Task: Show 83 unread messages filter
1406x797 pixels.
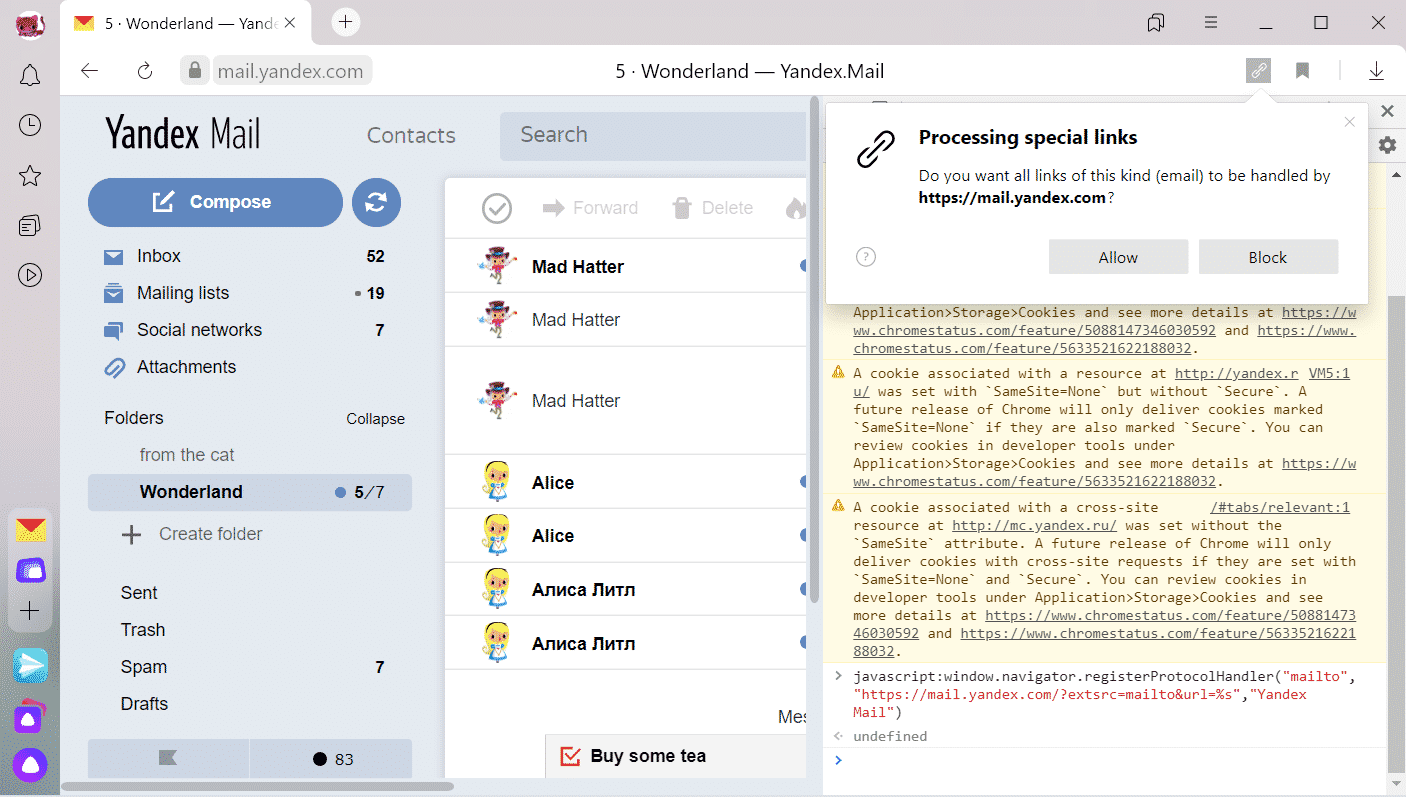Action: click(x=331, y=758)
